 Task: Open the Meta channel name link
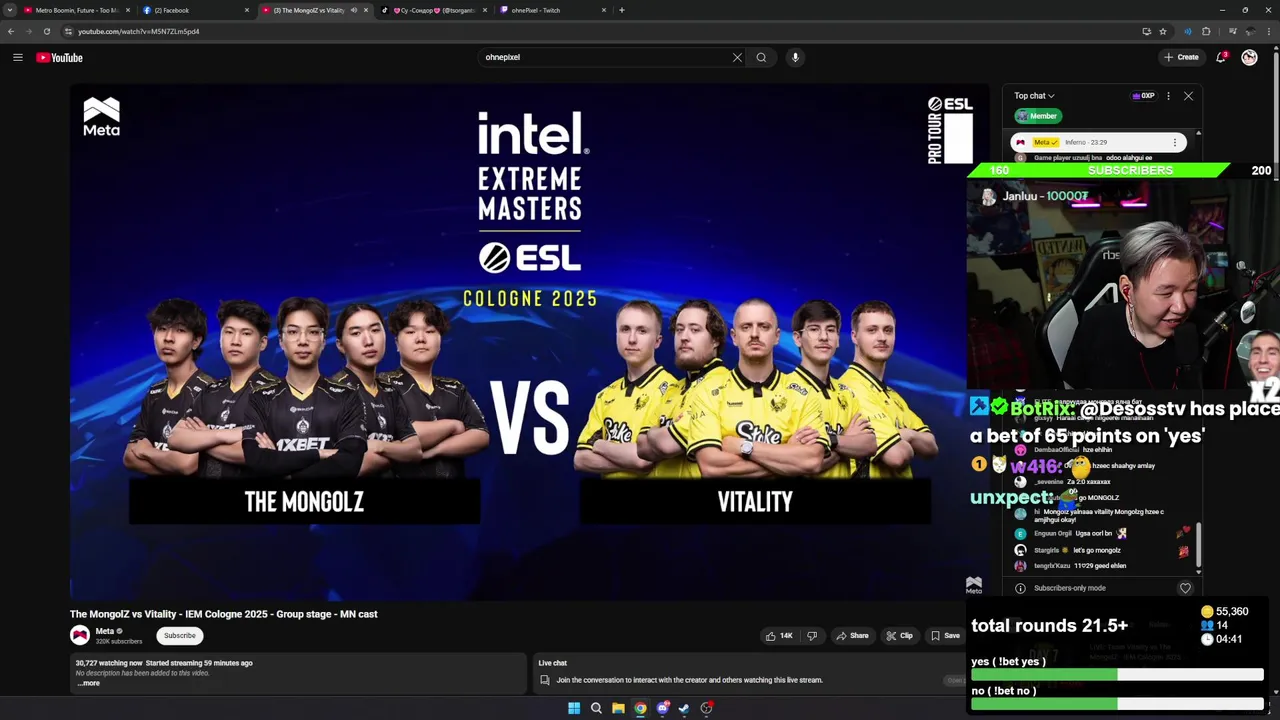tap(104, 631)
